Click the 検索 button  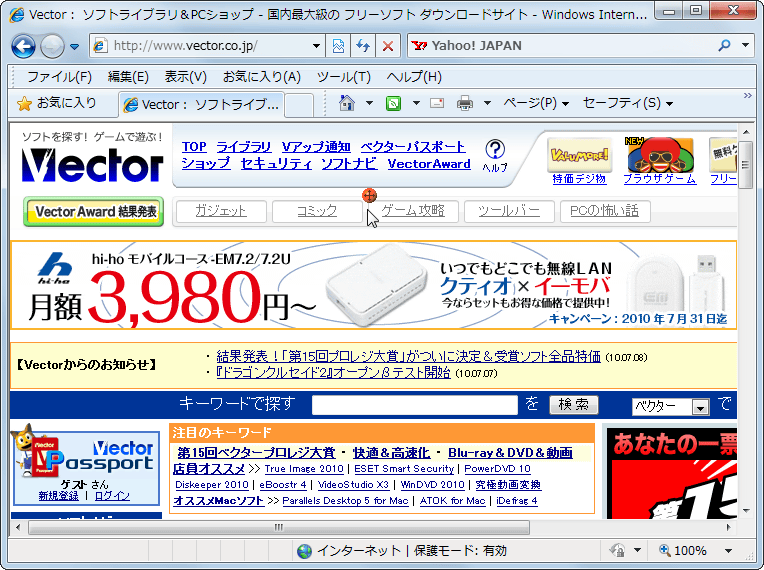(x=573, y=405)
